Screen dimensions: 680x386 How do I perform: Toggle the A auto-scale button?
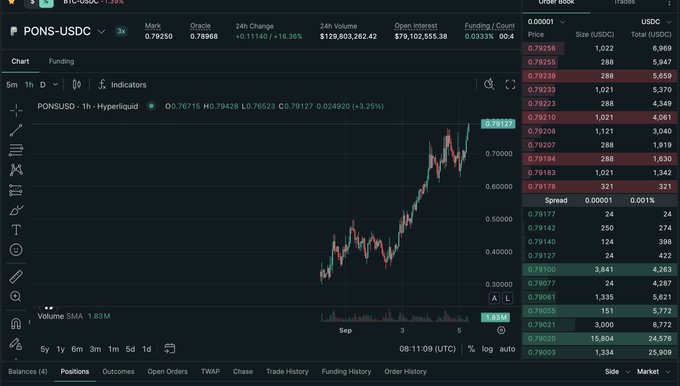point(494,298)
